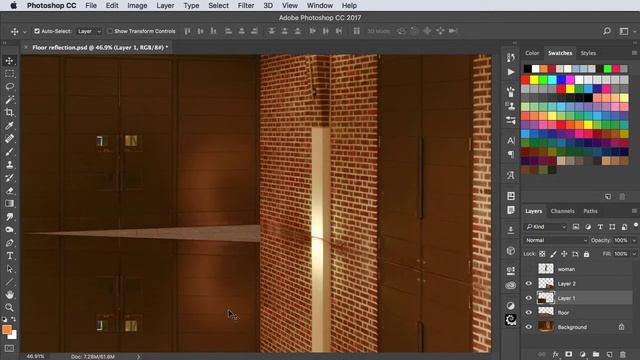Hide the floor layer
This screenshot has height=360, width=640.
[529, 313]
